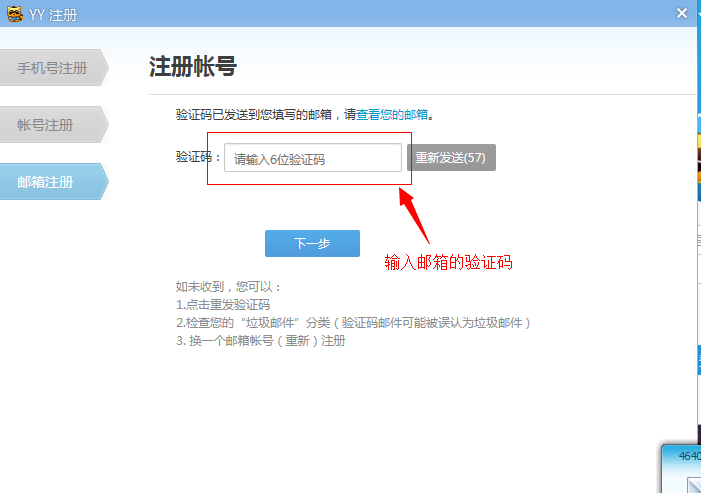The image size is (701, 493).
Task: Click the 注册帐号 heading text
Action: click(193, 67)
